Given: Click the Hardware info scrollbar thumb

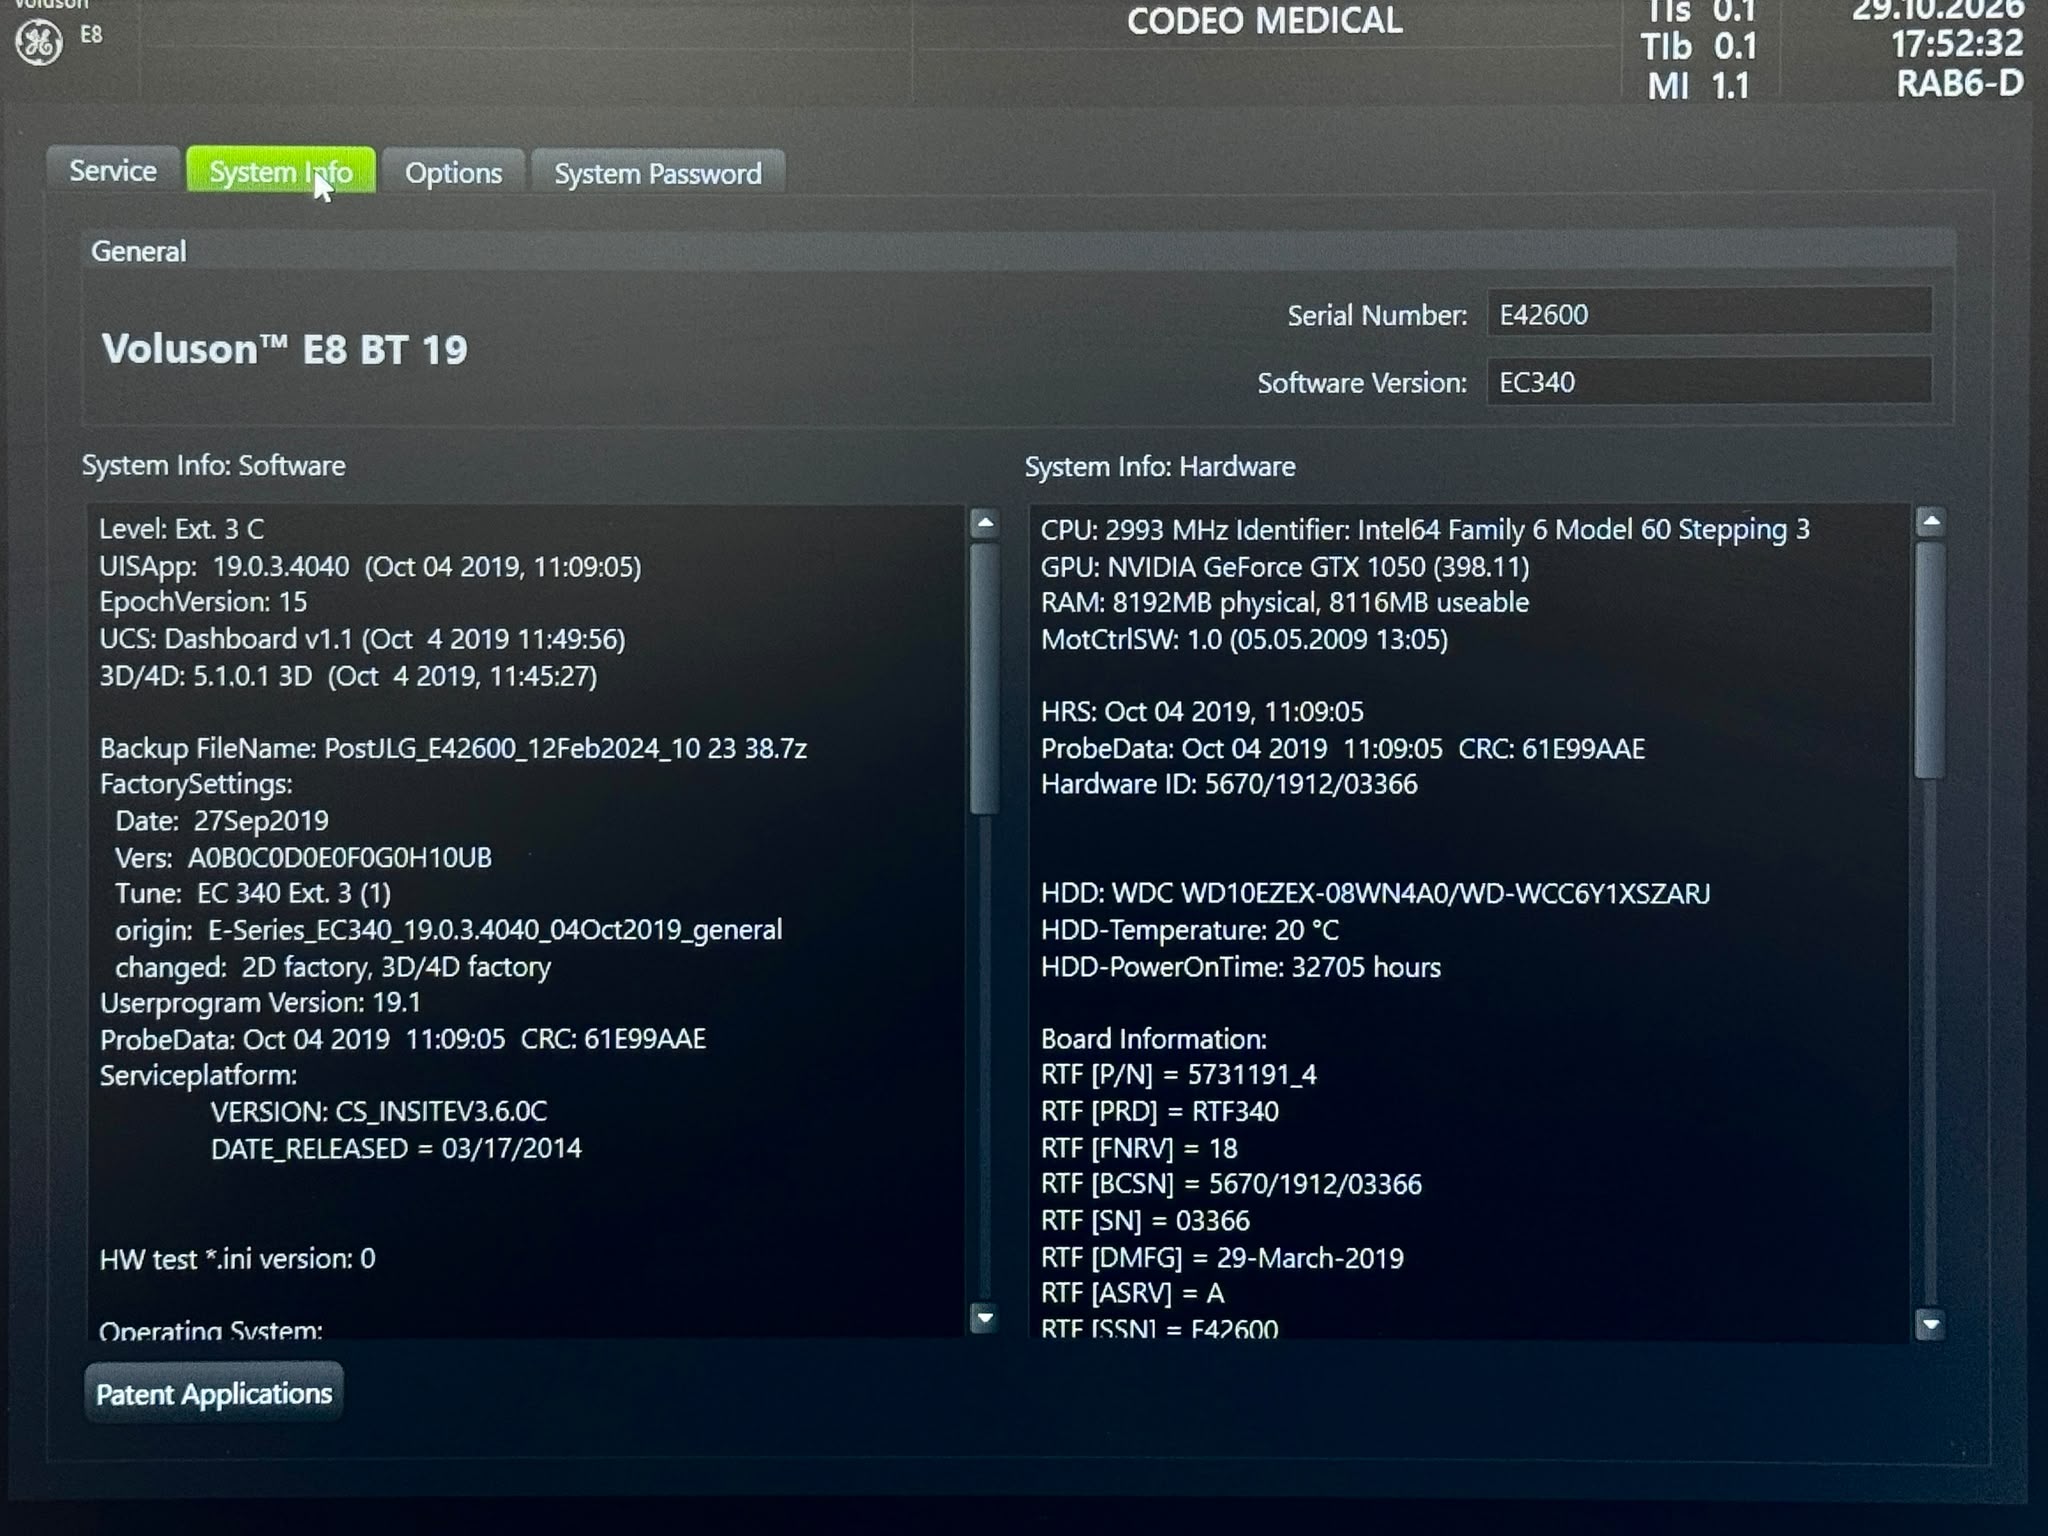Looking at the screenshot, I should (x=1931, y=659).
